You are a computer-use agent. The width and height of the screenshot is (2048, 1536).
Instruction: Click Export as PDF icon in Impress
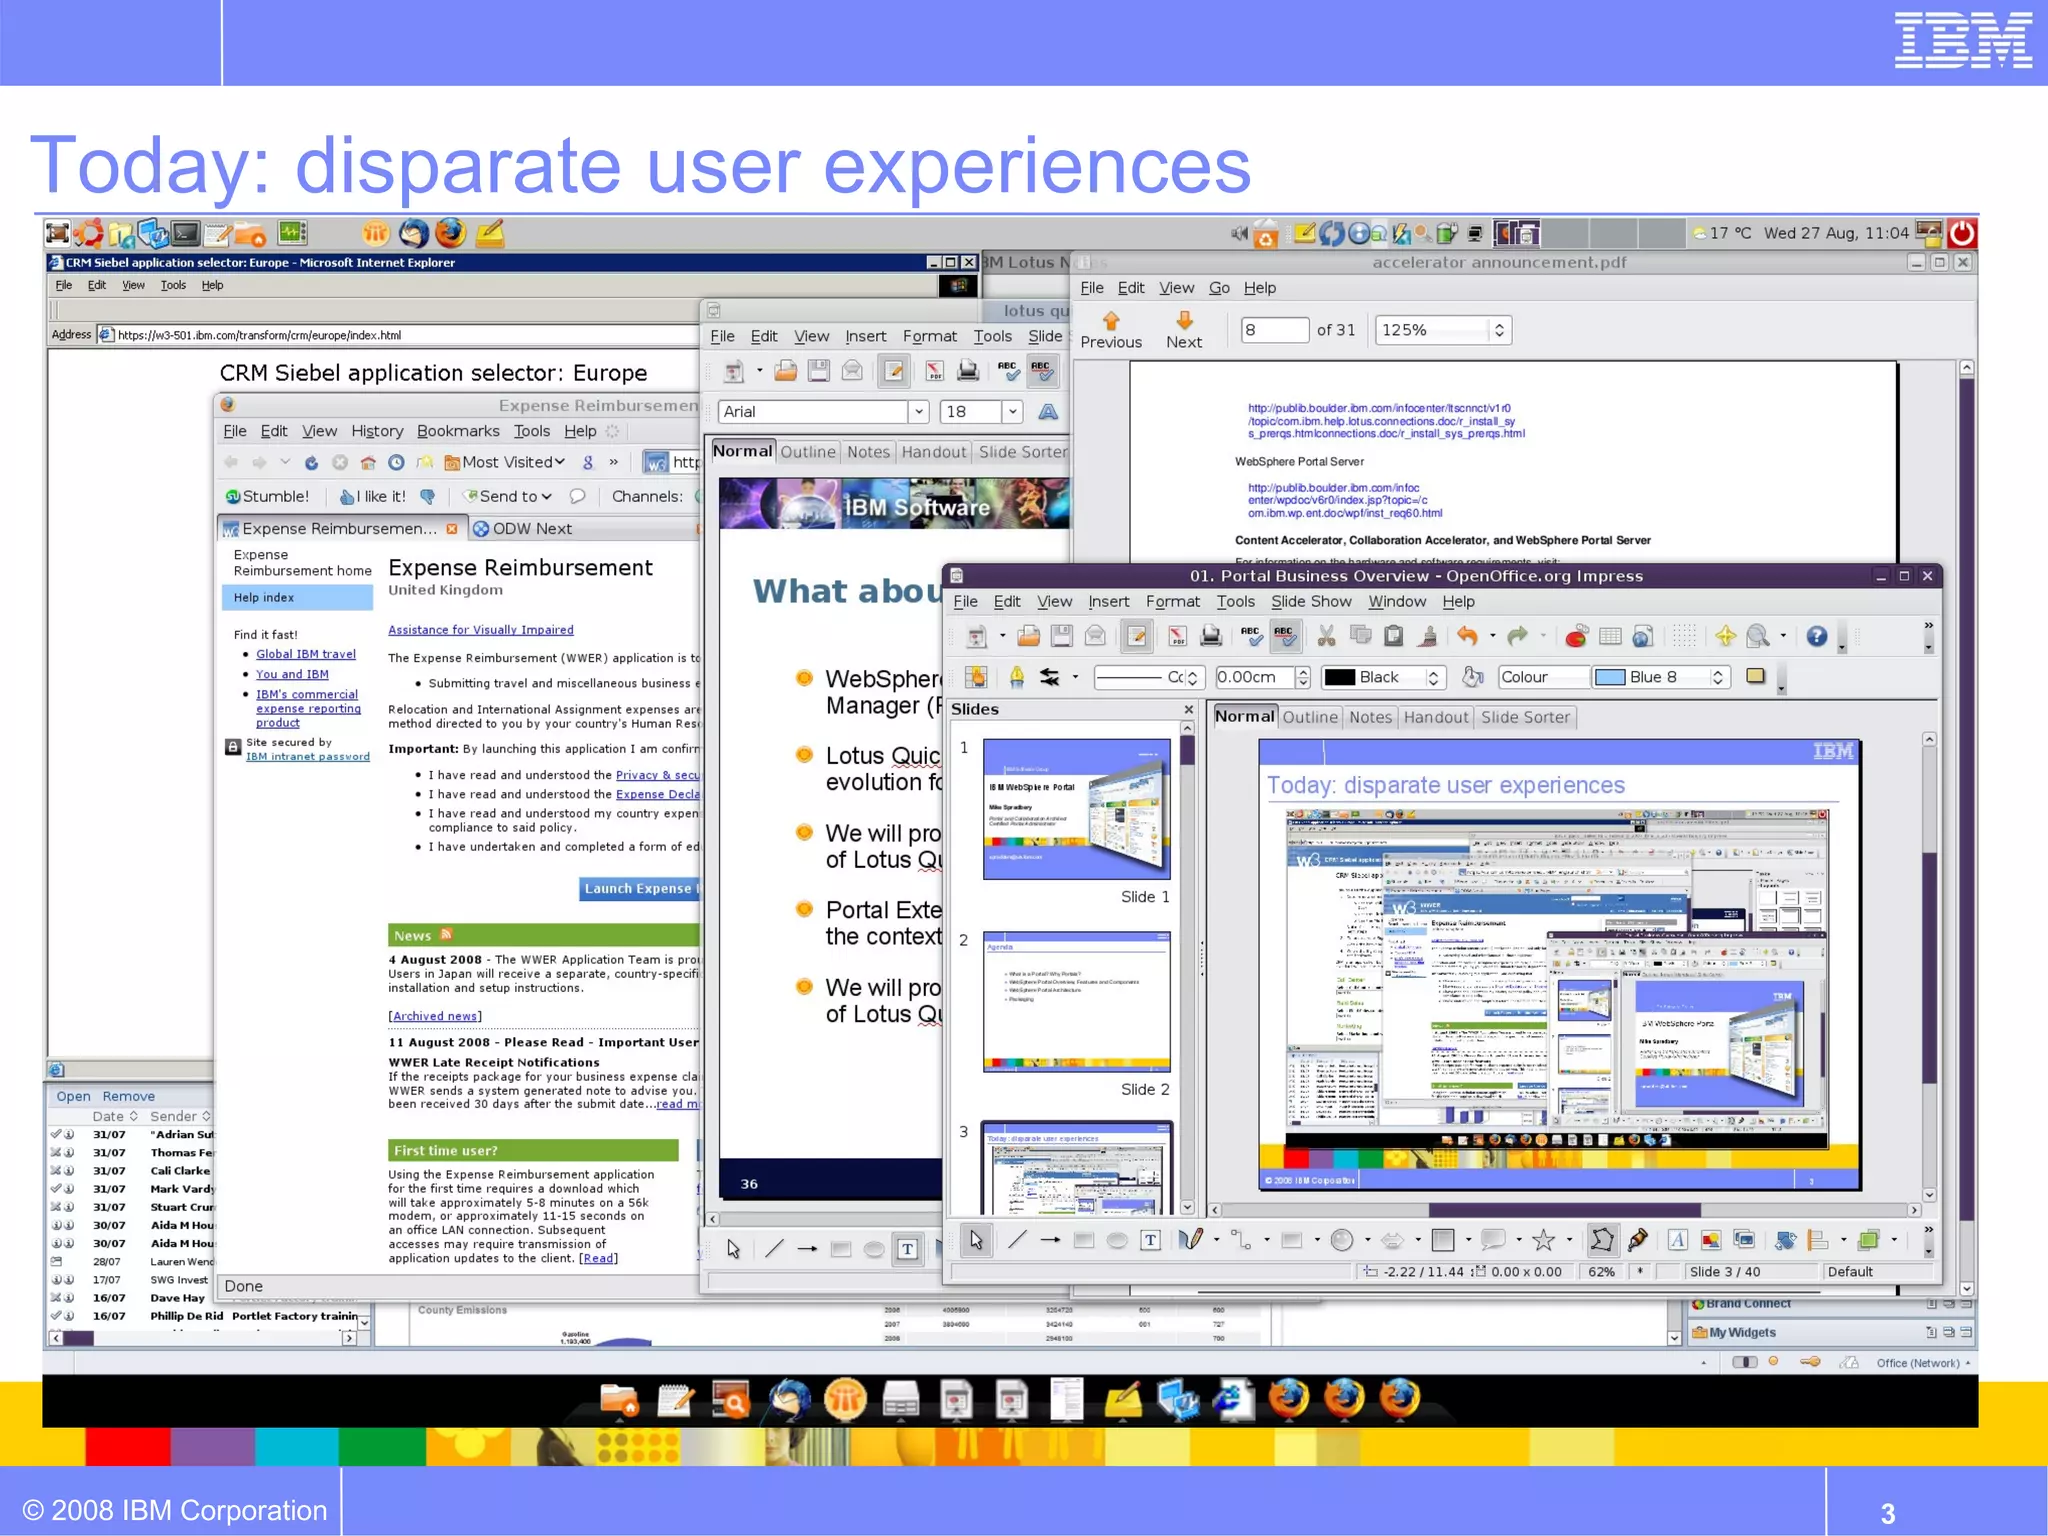pyautogui.click(x=1177, y=636)
